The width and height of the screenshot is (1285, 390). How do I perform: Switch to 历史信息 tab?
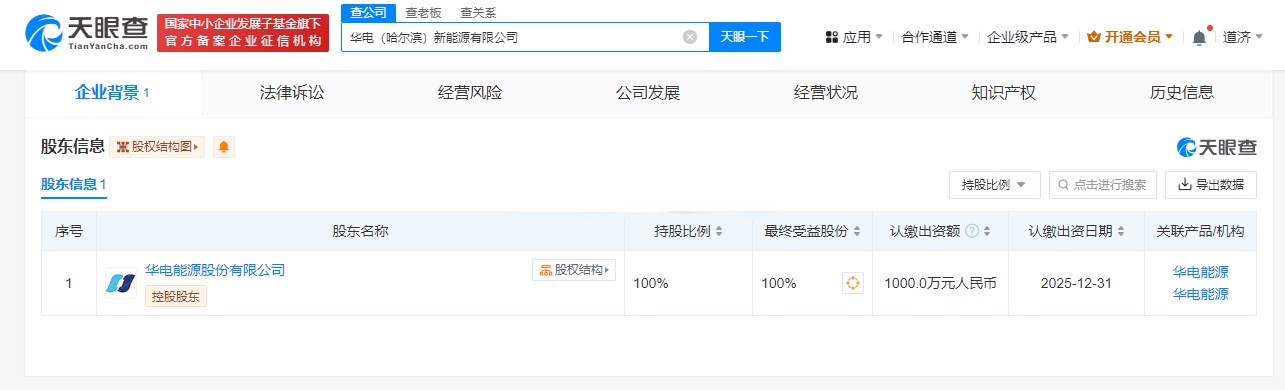point(1182,93)
